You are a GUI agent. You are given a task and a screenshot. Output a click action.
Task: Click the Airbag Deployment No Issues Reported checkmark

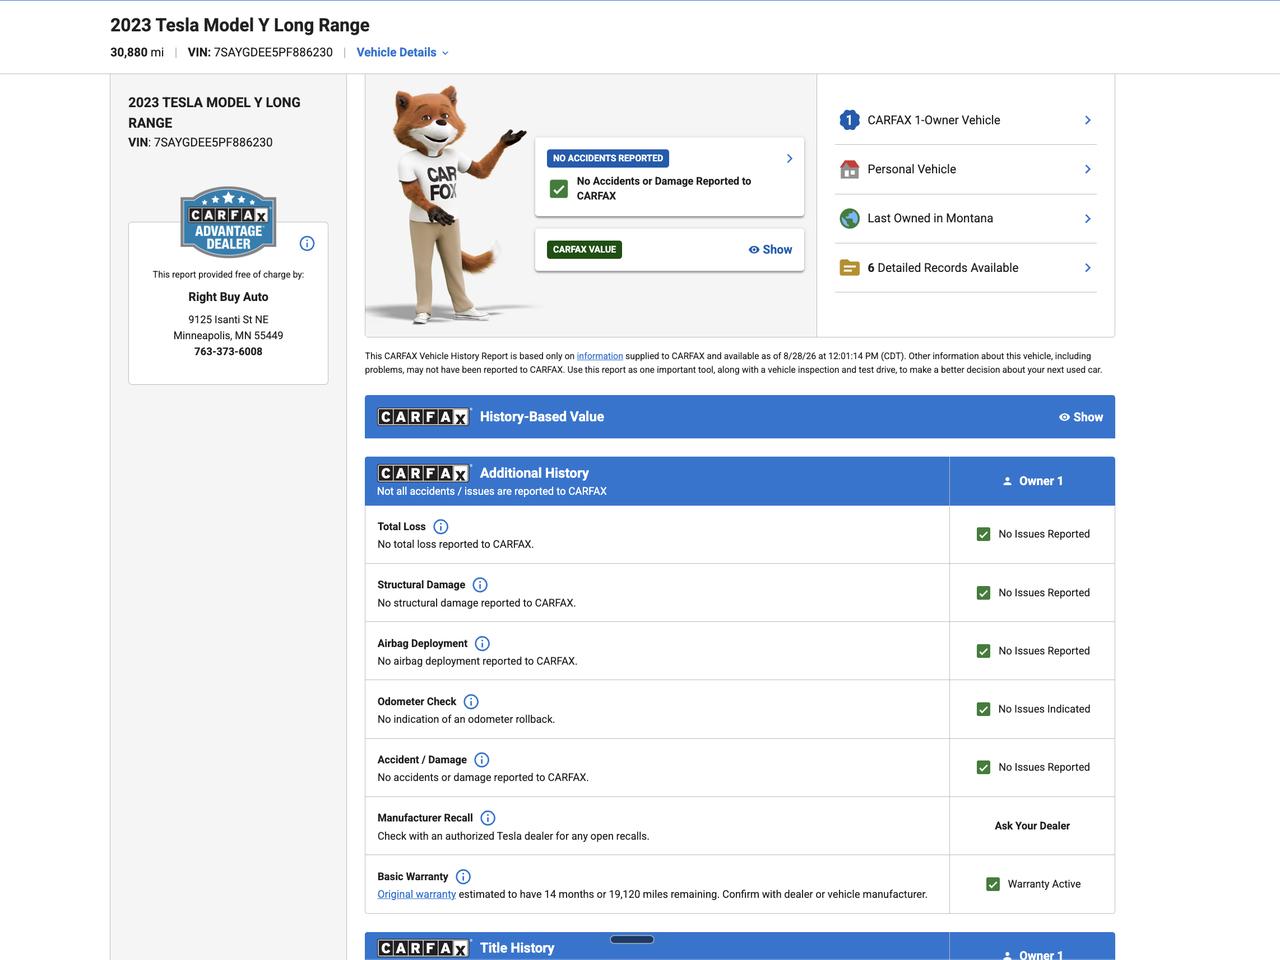983,651
